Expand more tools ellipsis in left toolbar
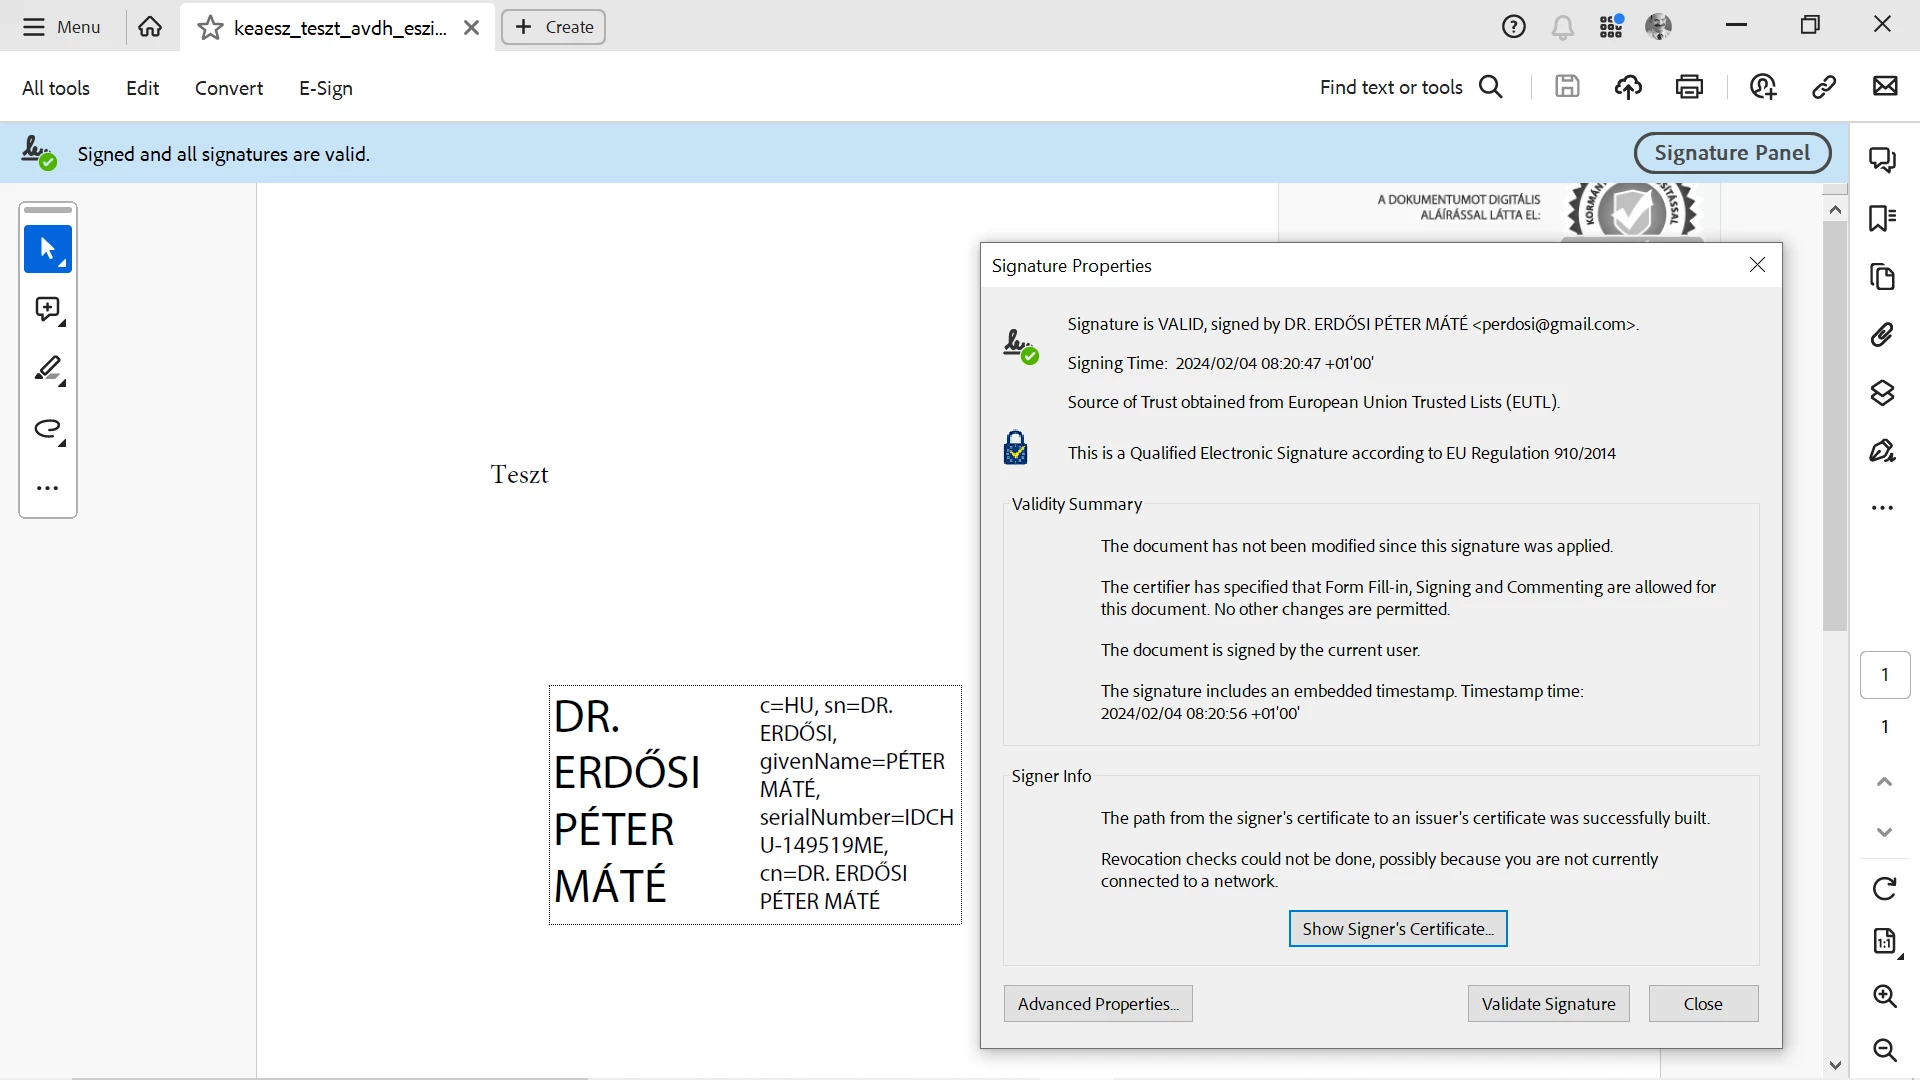This screenshot has height=1080, width=1920. pyautogui.click(x=47, y=488)
